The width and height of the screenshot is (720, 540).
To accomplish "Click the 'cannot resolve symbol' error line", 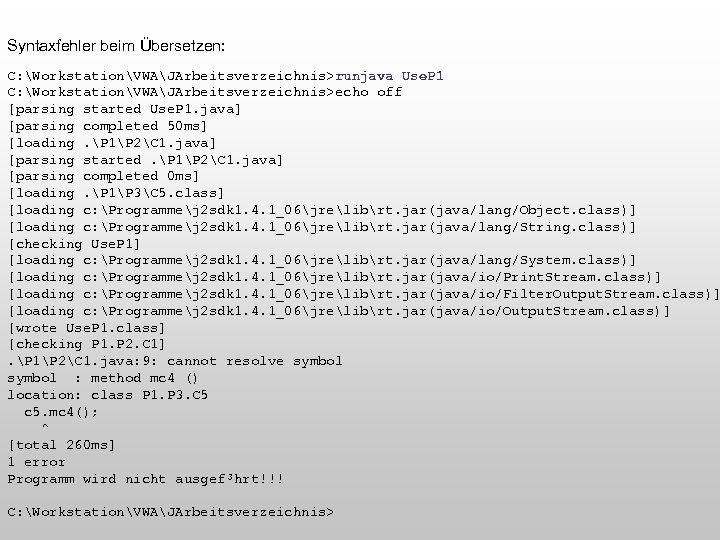I will point(175,361).
